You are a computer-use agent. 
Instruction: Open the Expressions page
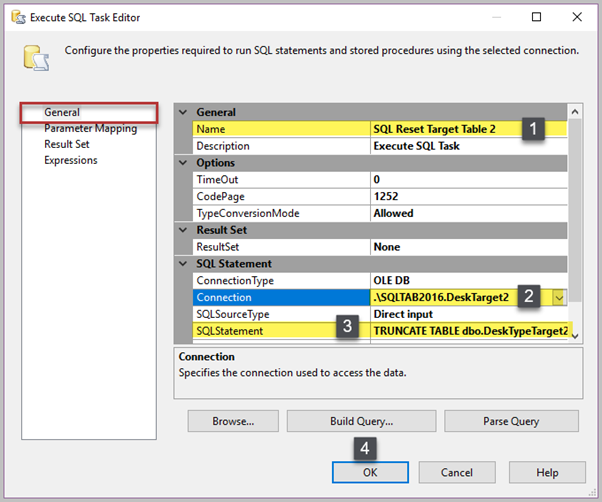71,160
